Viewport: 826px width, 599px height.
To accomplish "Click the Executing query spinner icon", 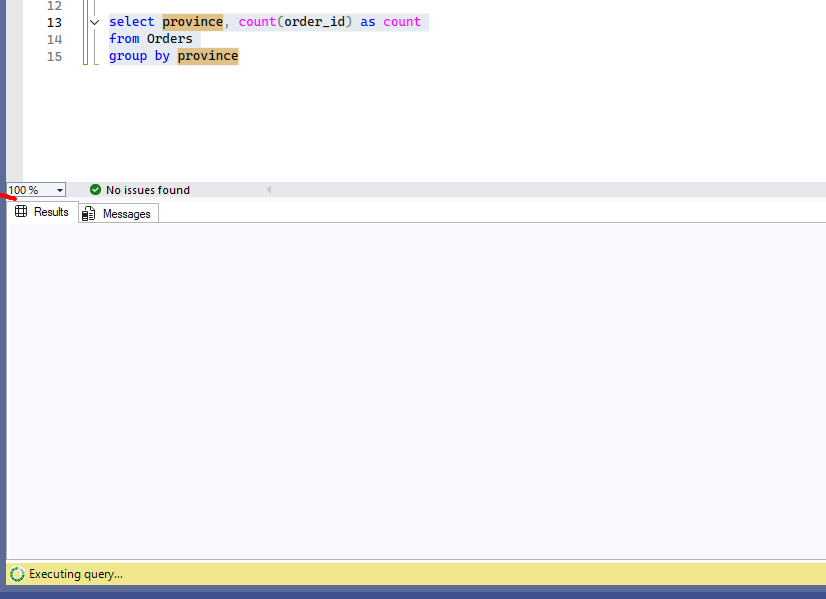I will point(17,574).
